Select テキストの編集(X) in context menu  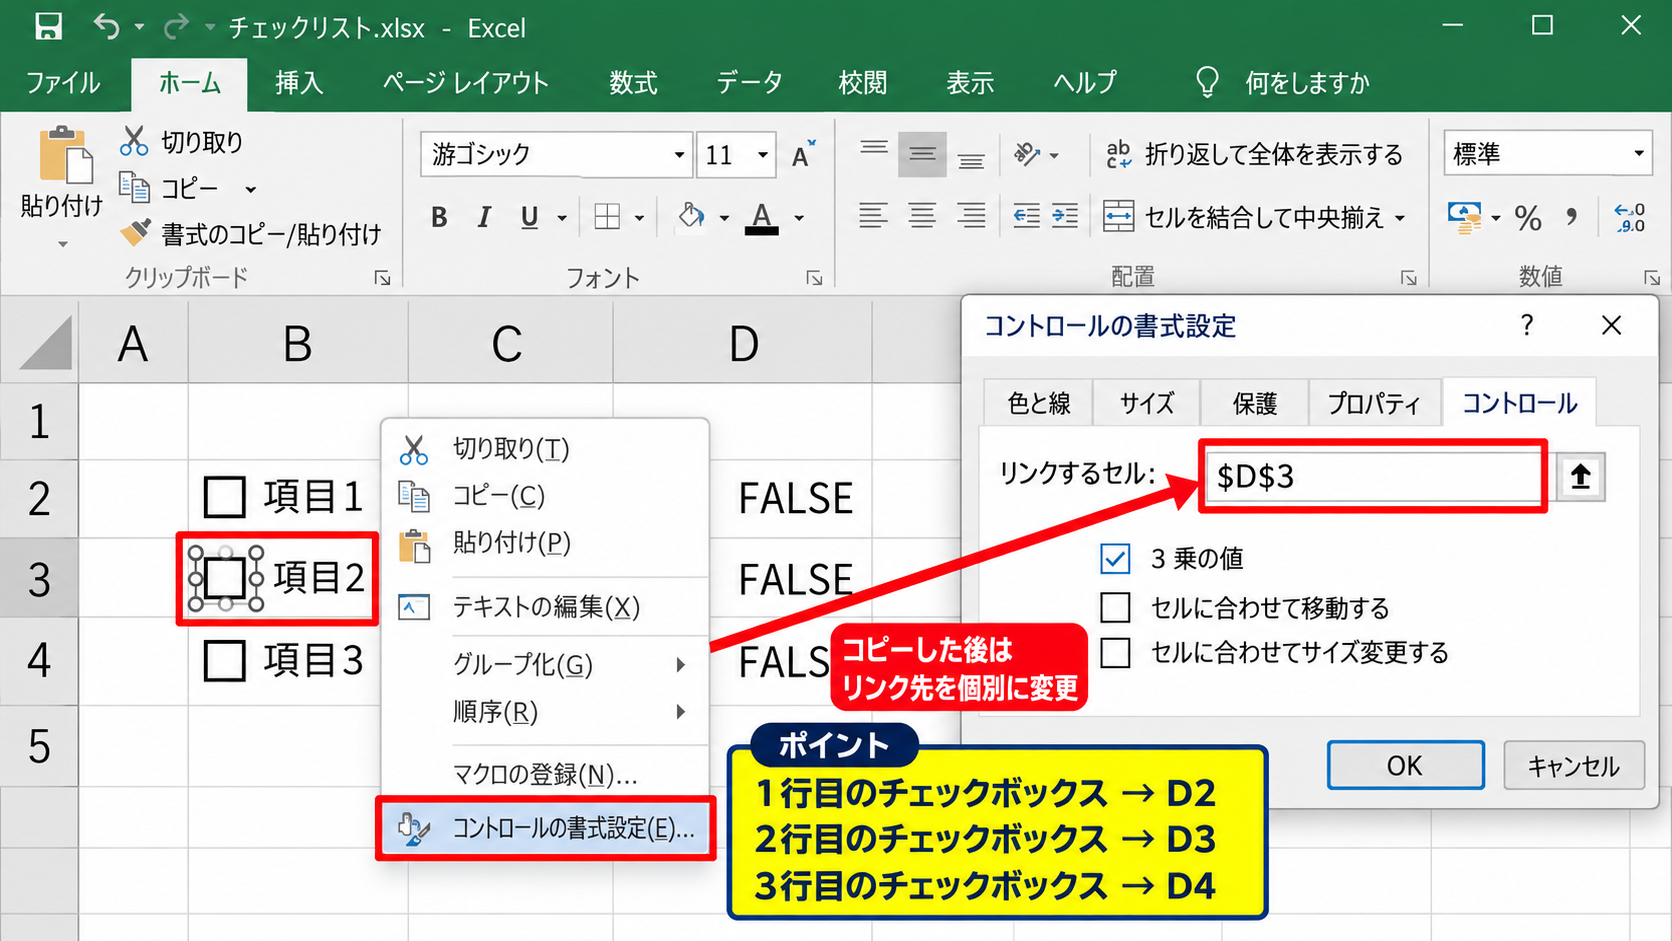[546, 607]
